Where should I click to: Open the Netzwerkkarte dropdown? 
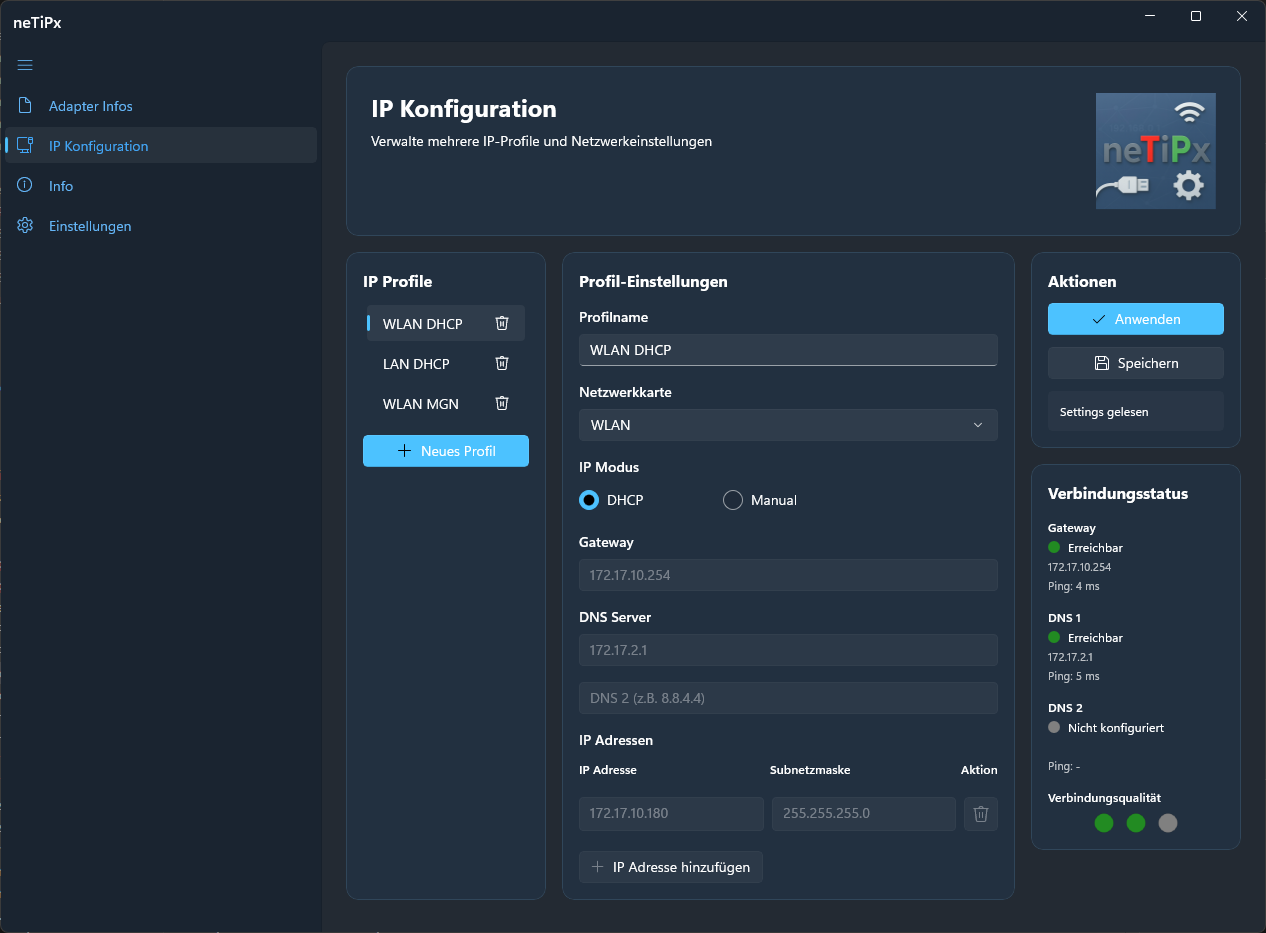pyautogui.click(x=787, y=425)
